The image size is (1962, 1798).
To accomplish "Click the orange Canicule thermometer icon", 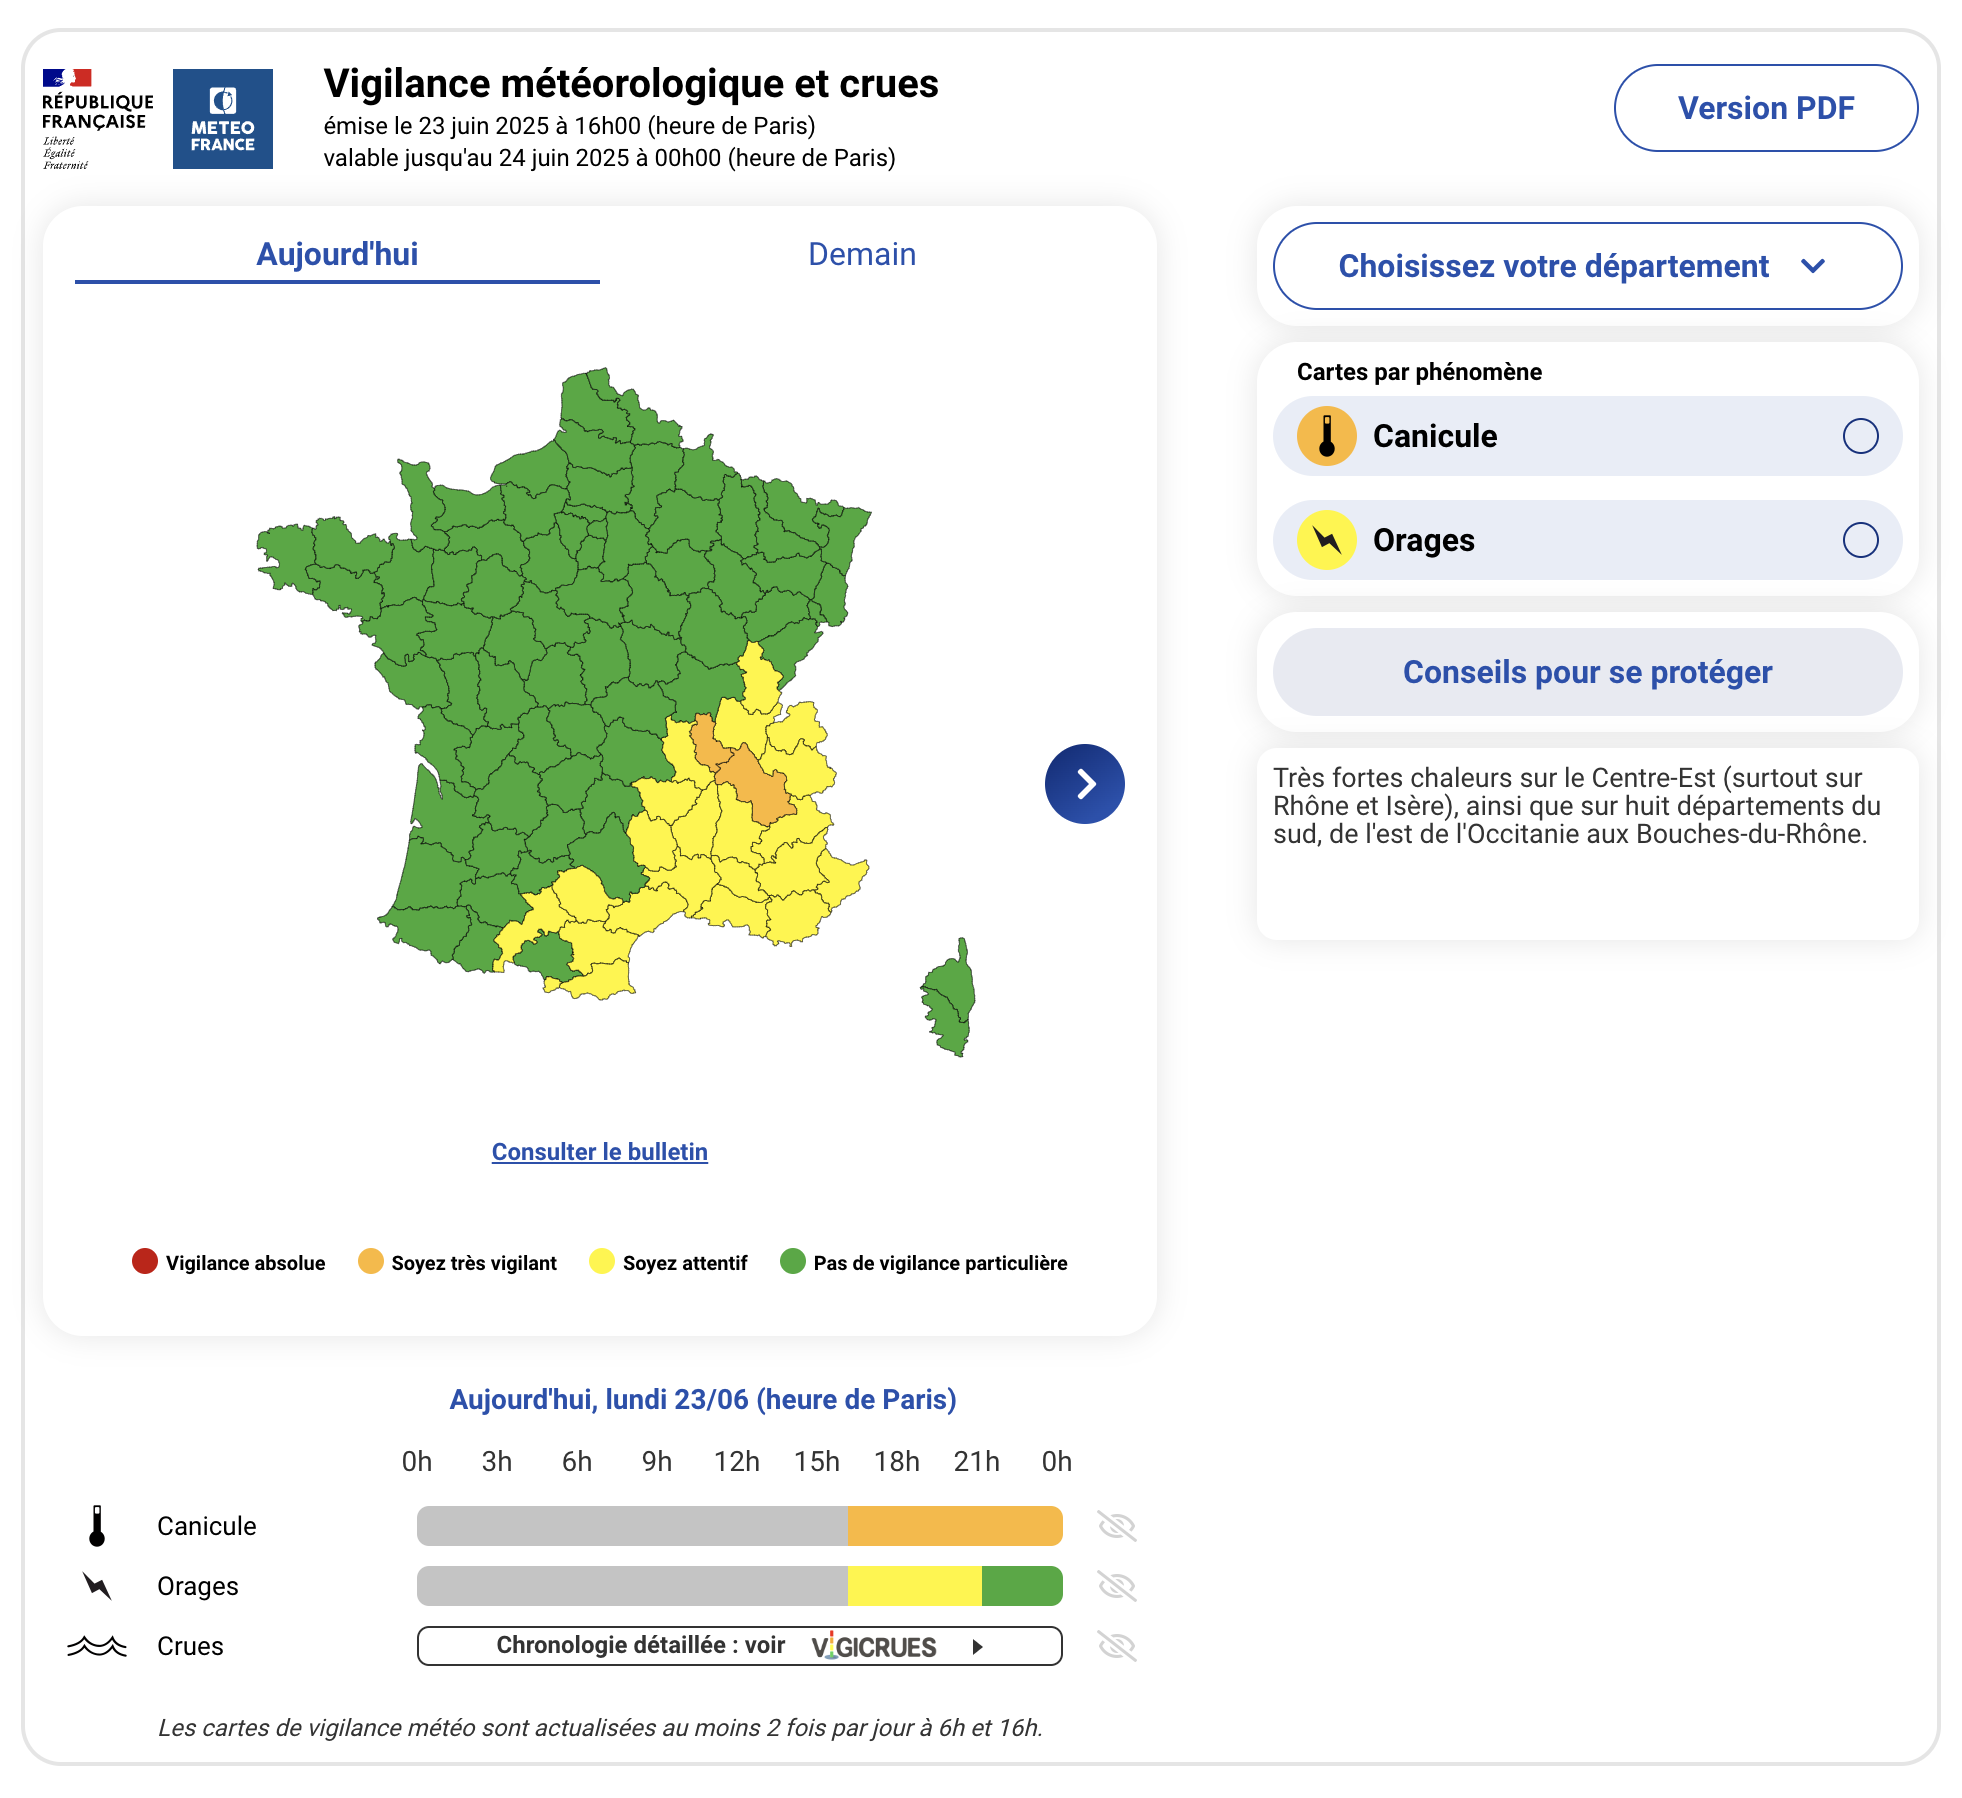I will (x=1326, y=436).
